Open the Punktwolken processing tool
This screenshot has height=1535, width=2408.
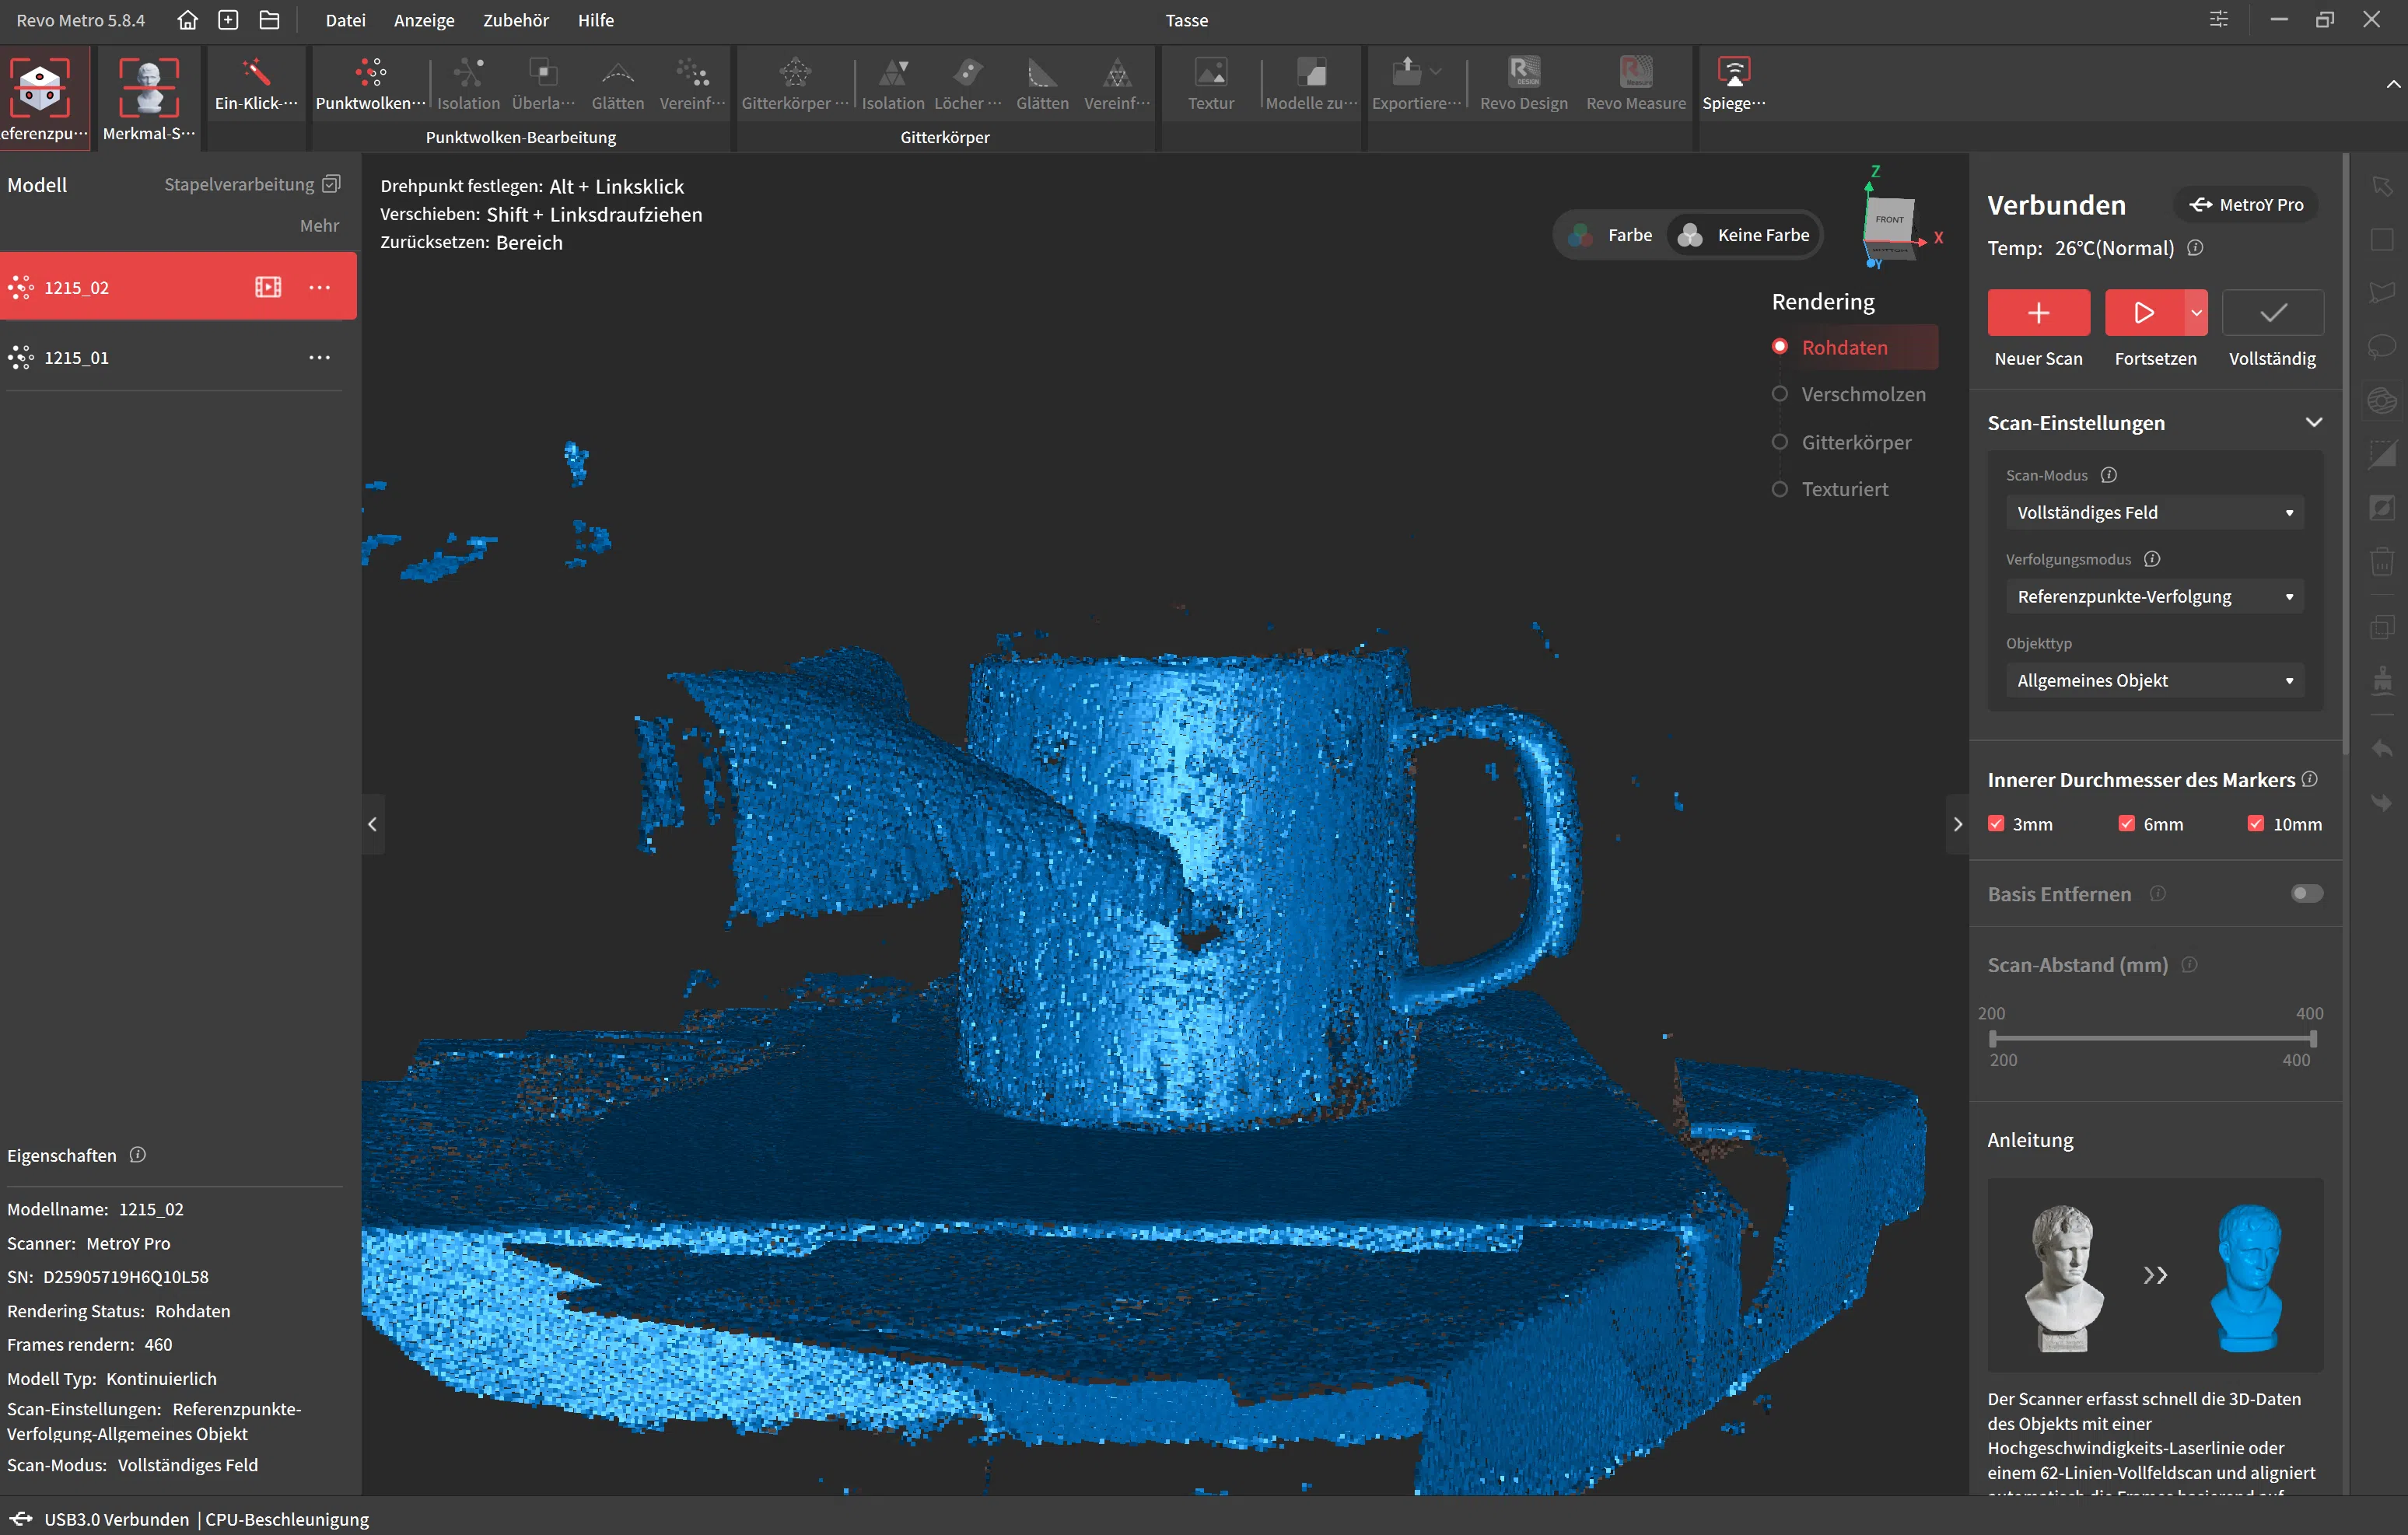pos(370,74)
